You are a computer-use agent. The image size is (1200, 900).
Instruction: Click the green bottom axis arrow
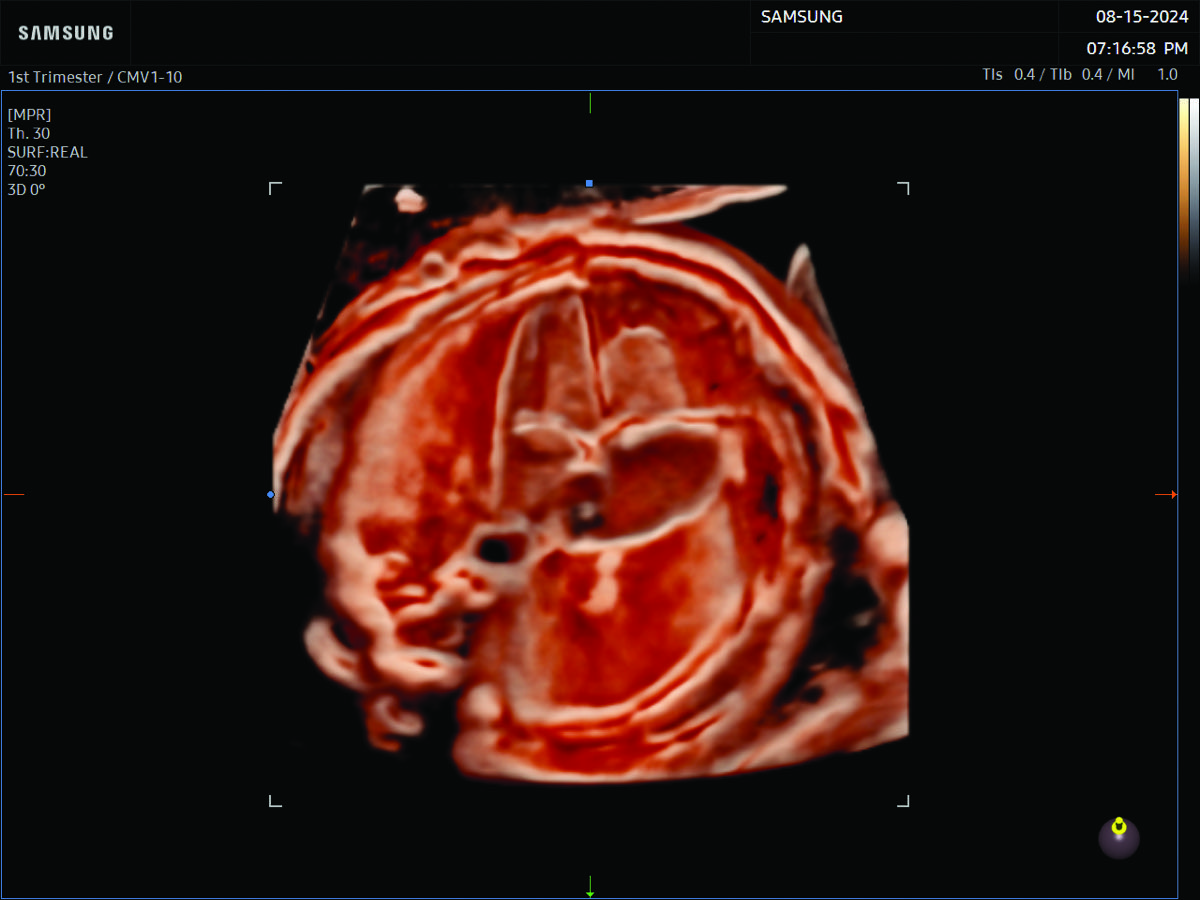[590, 886]
